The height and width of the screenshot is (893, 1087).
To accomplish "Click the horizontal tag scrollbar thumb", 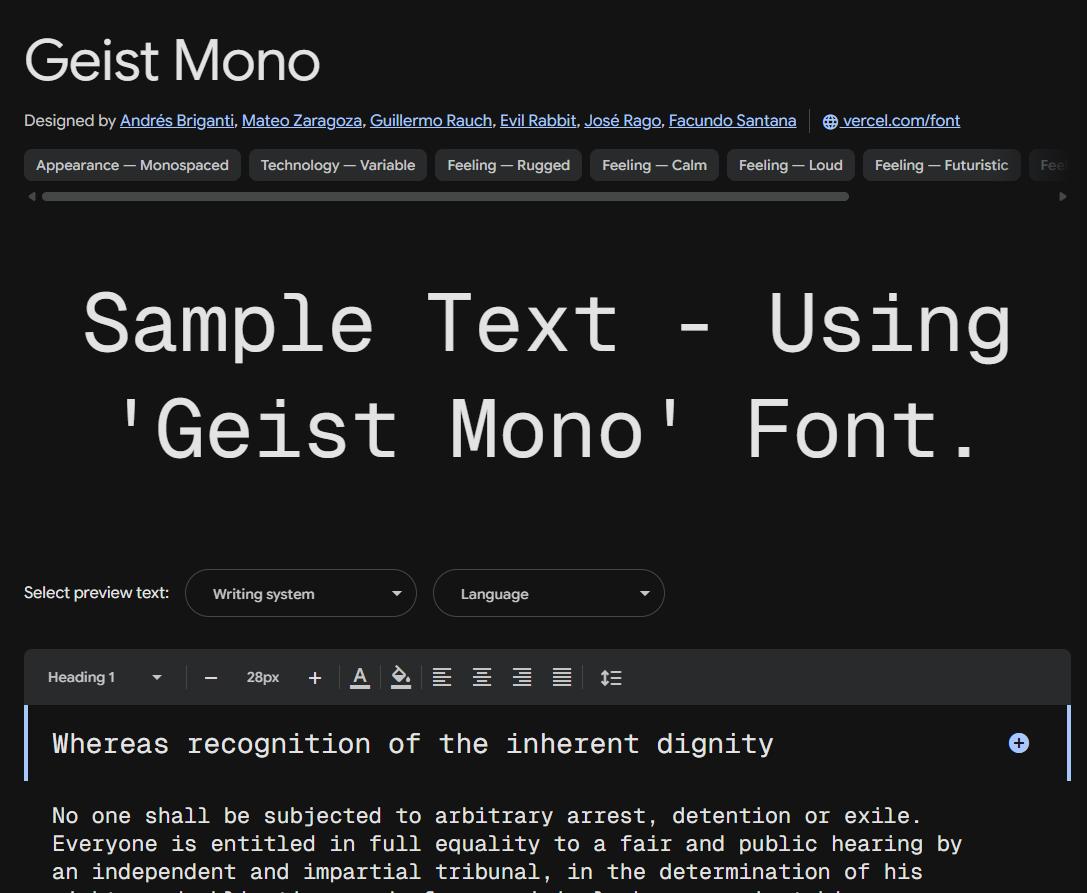I will (445, 196).
